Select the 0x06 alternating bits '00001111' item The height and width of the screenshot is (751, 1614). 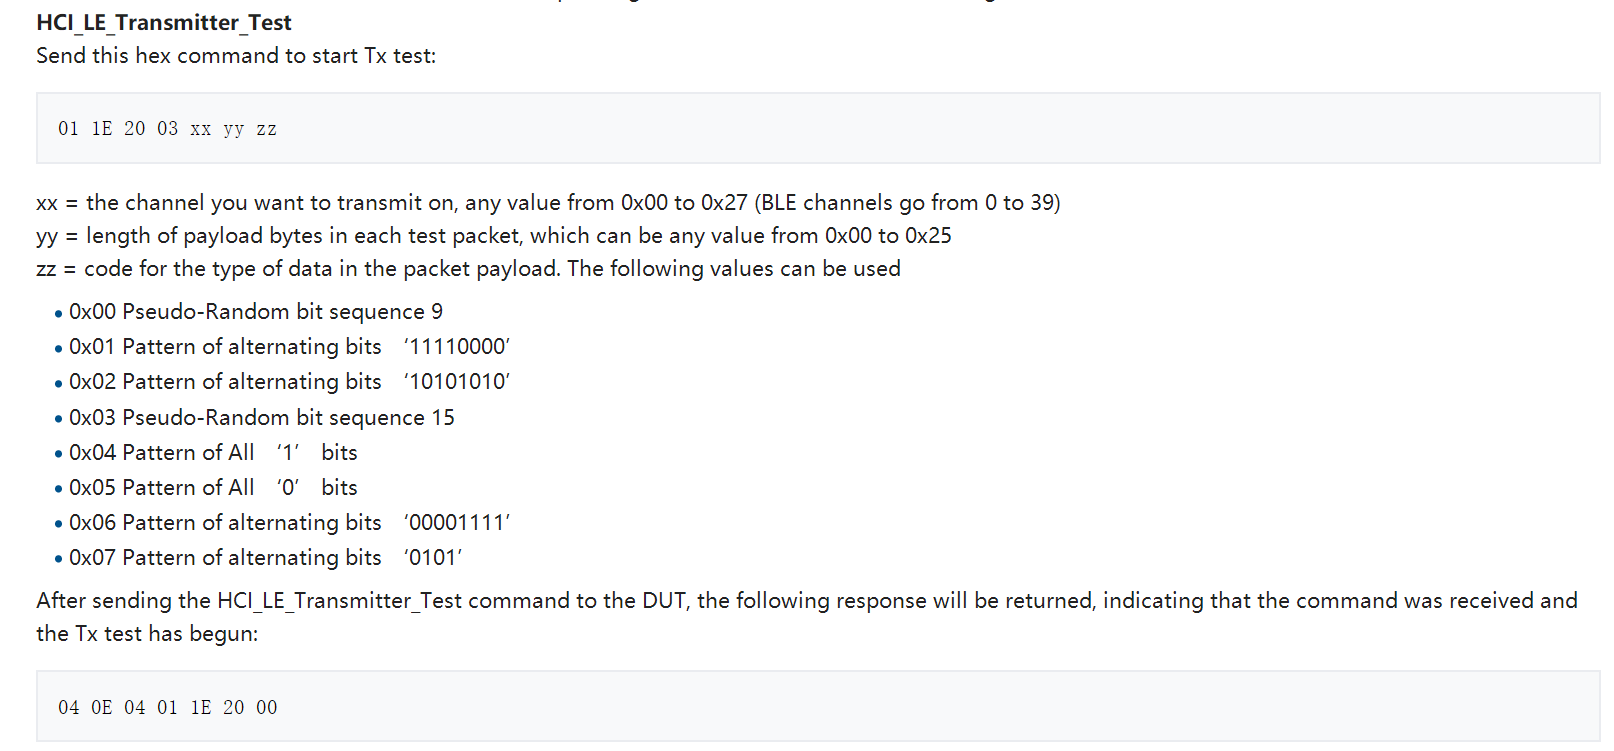tap(289, 523)
